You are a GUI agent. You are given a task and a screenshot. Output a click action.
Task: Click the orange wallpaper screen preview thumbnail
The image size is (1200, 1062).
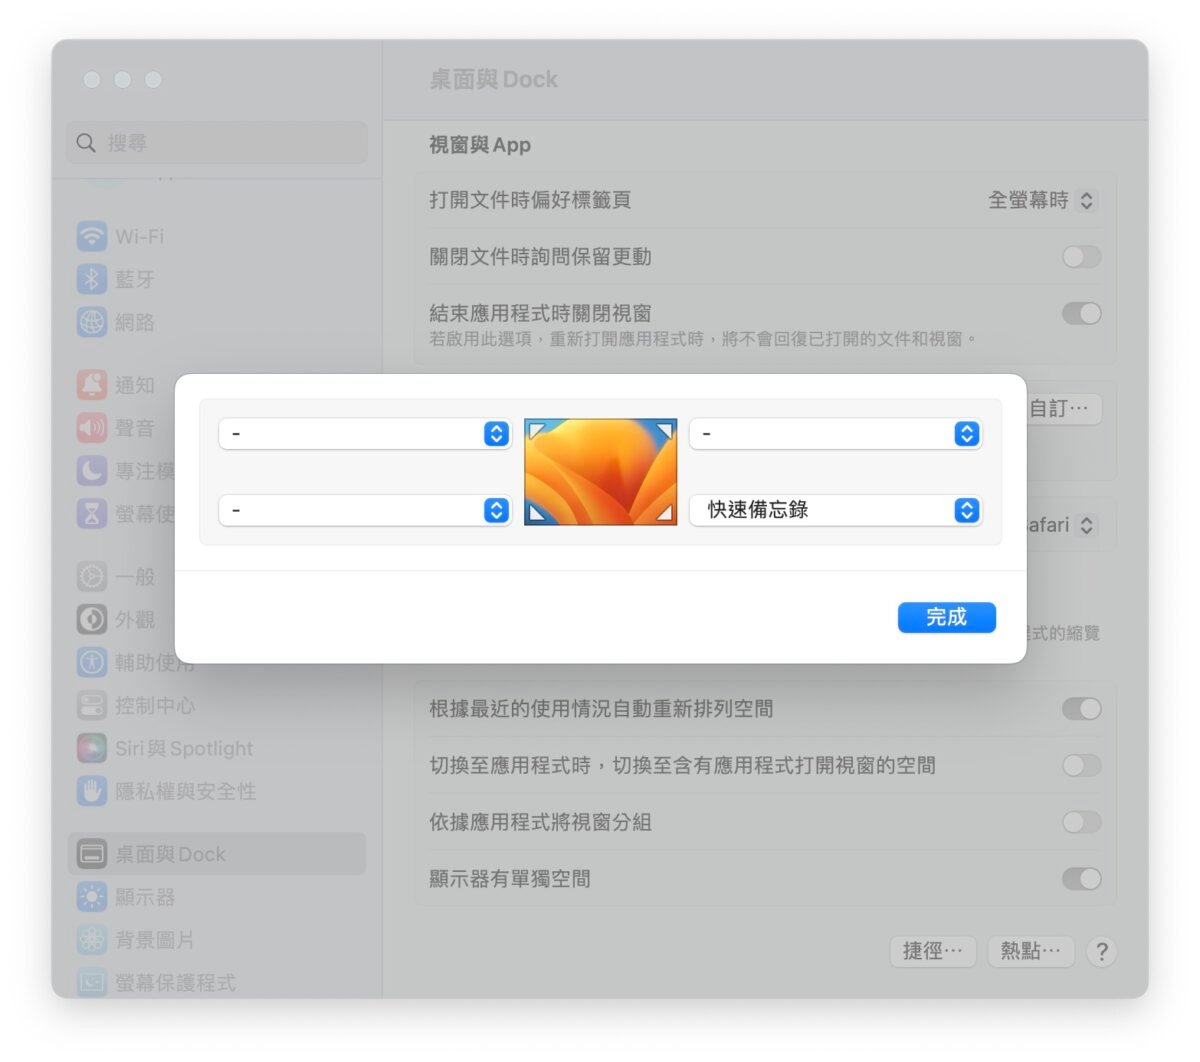[x=600, y=472]
